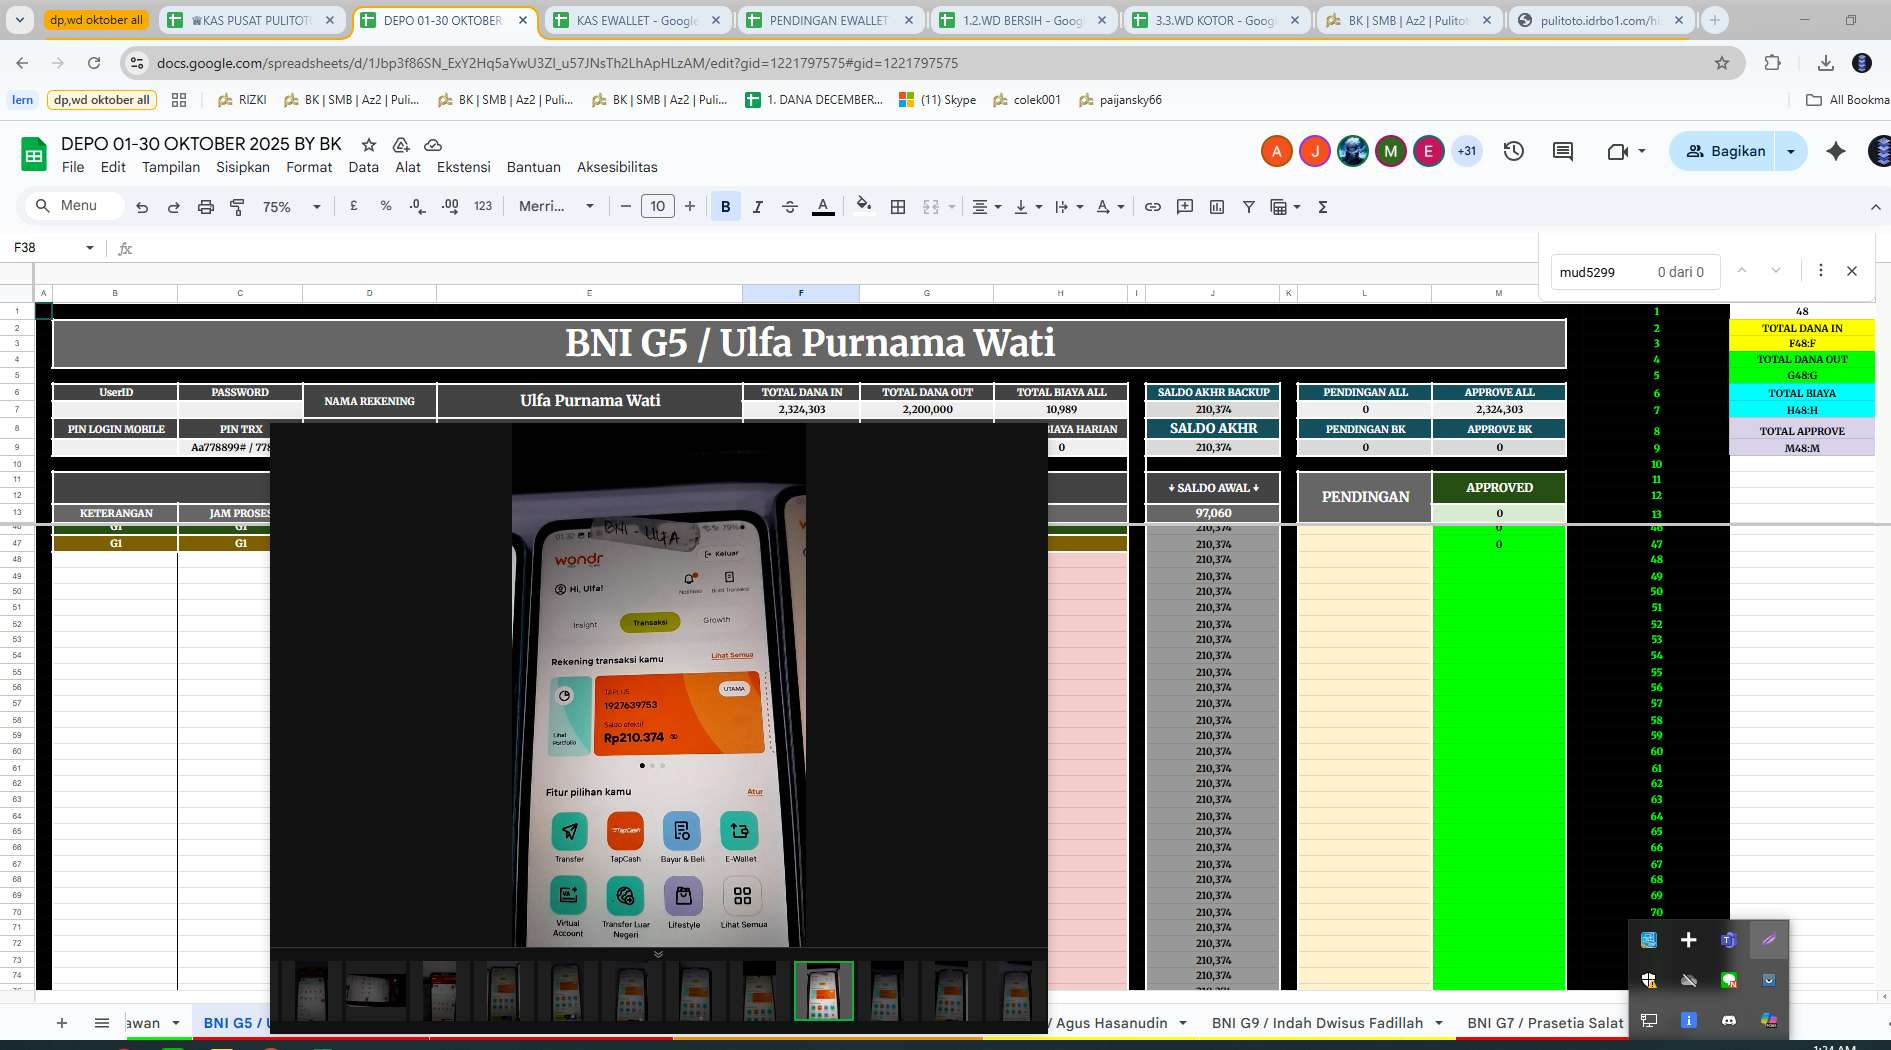
Task: Print the spreadsheet via printer icon
Action: pyautogui.click(x=206, y=207)
